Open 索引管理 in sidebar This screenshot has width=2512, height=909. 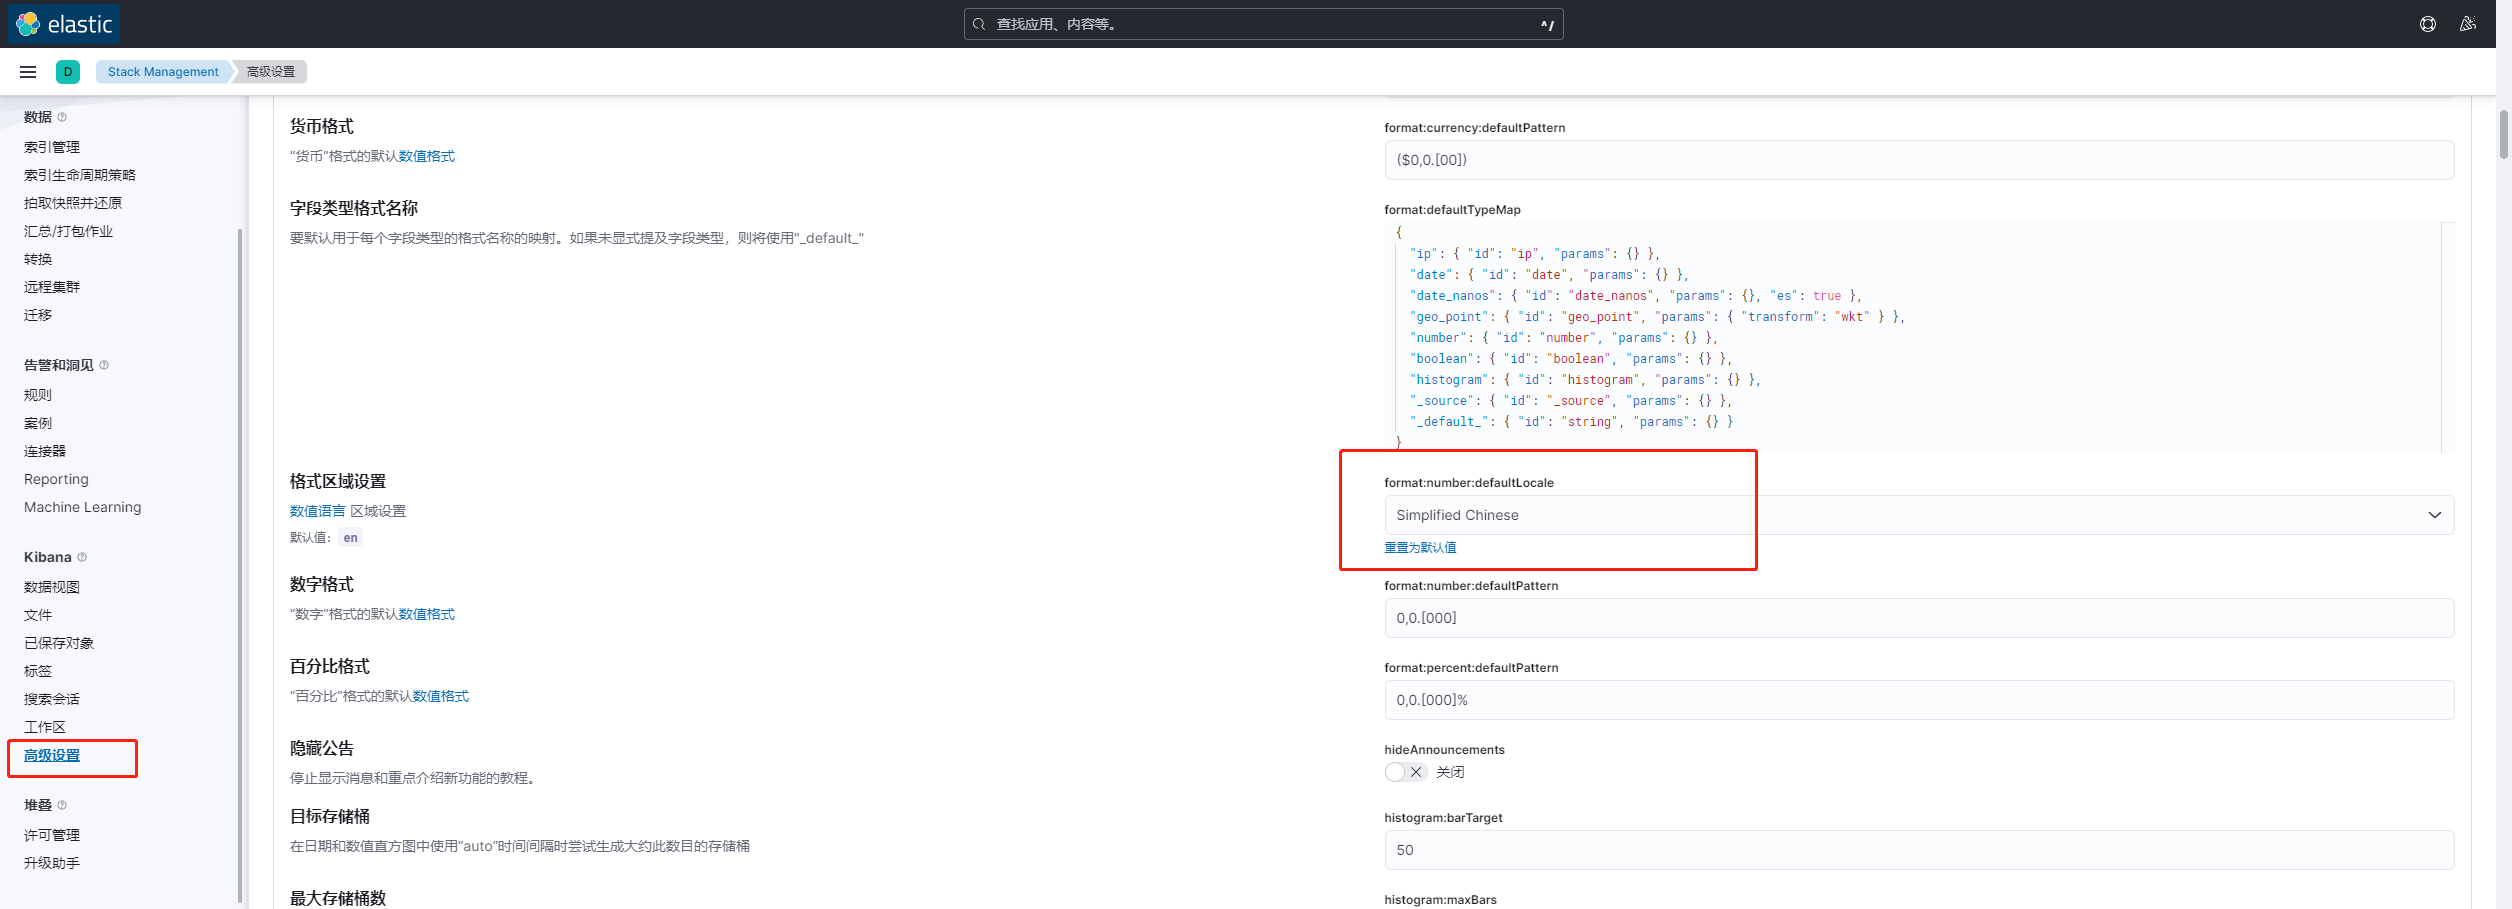click(x=52, y=147)
